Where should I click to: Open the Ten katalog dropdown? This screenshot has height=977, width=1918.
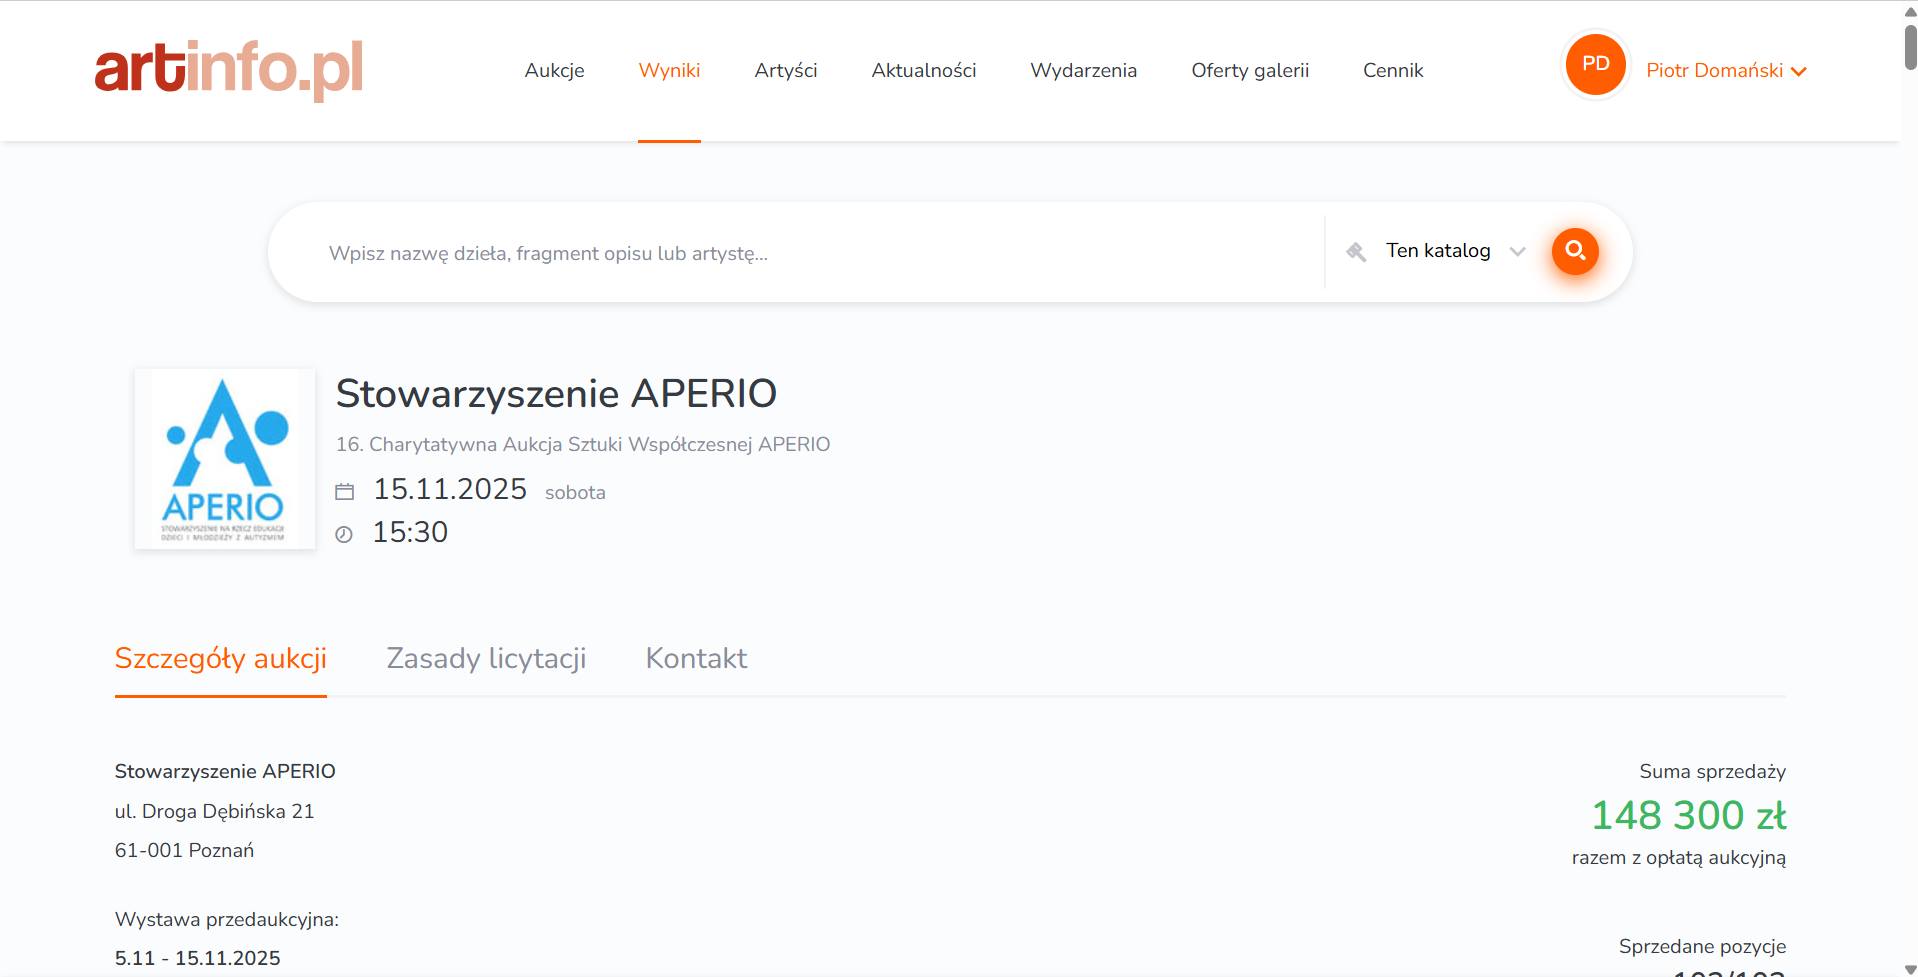point(1437,251)
